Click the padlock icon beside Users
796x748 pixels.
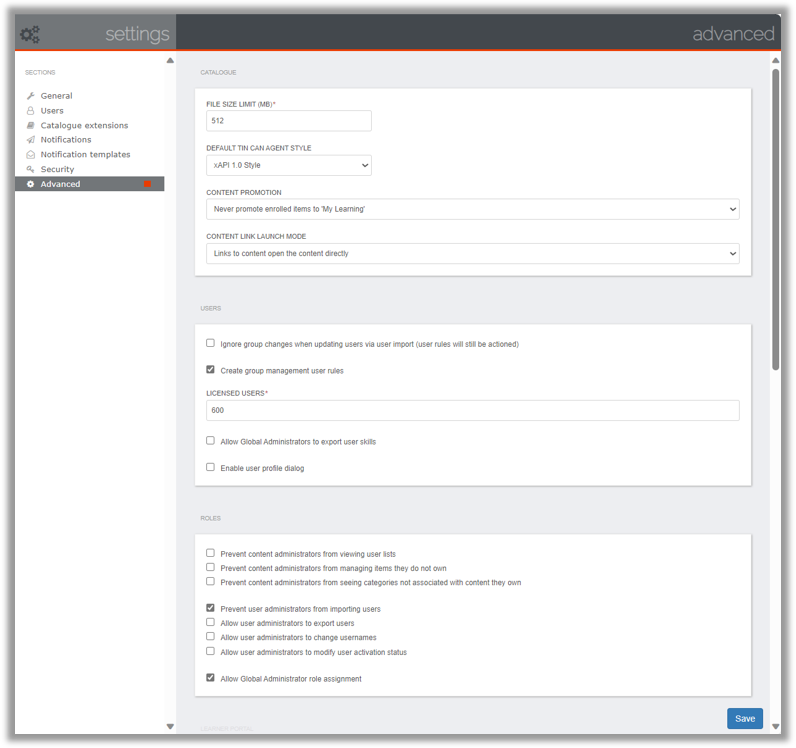coord(30,110)
